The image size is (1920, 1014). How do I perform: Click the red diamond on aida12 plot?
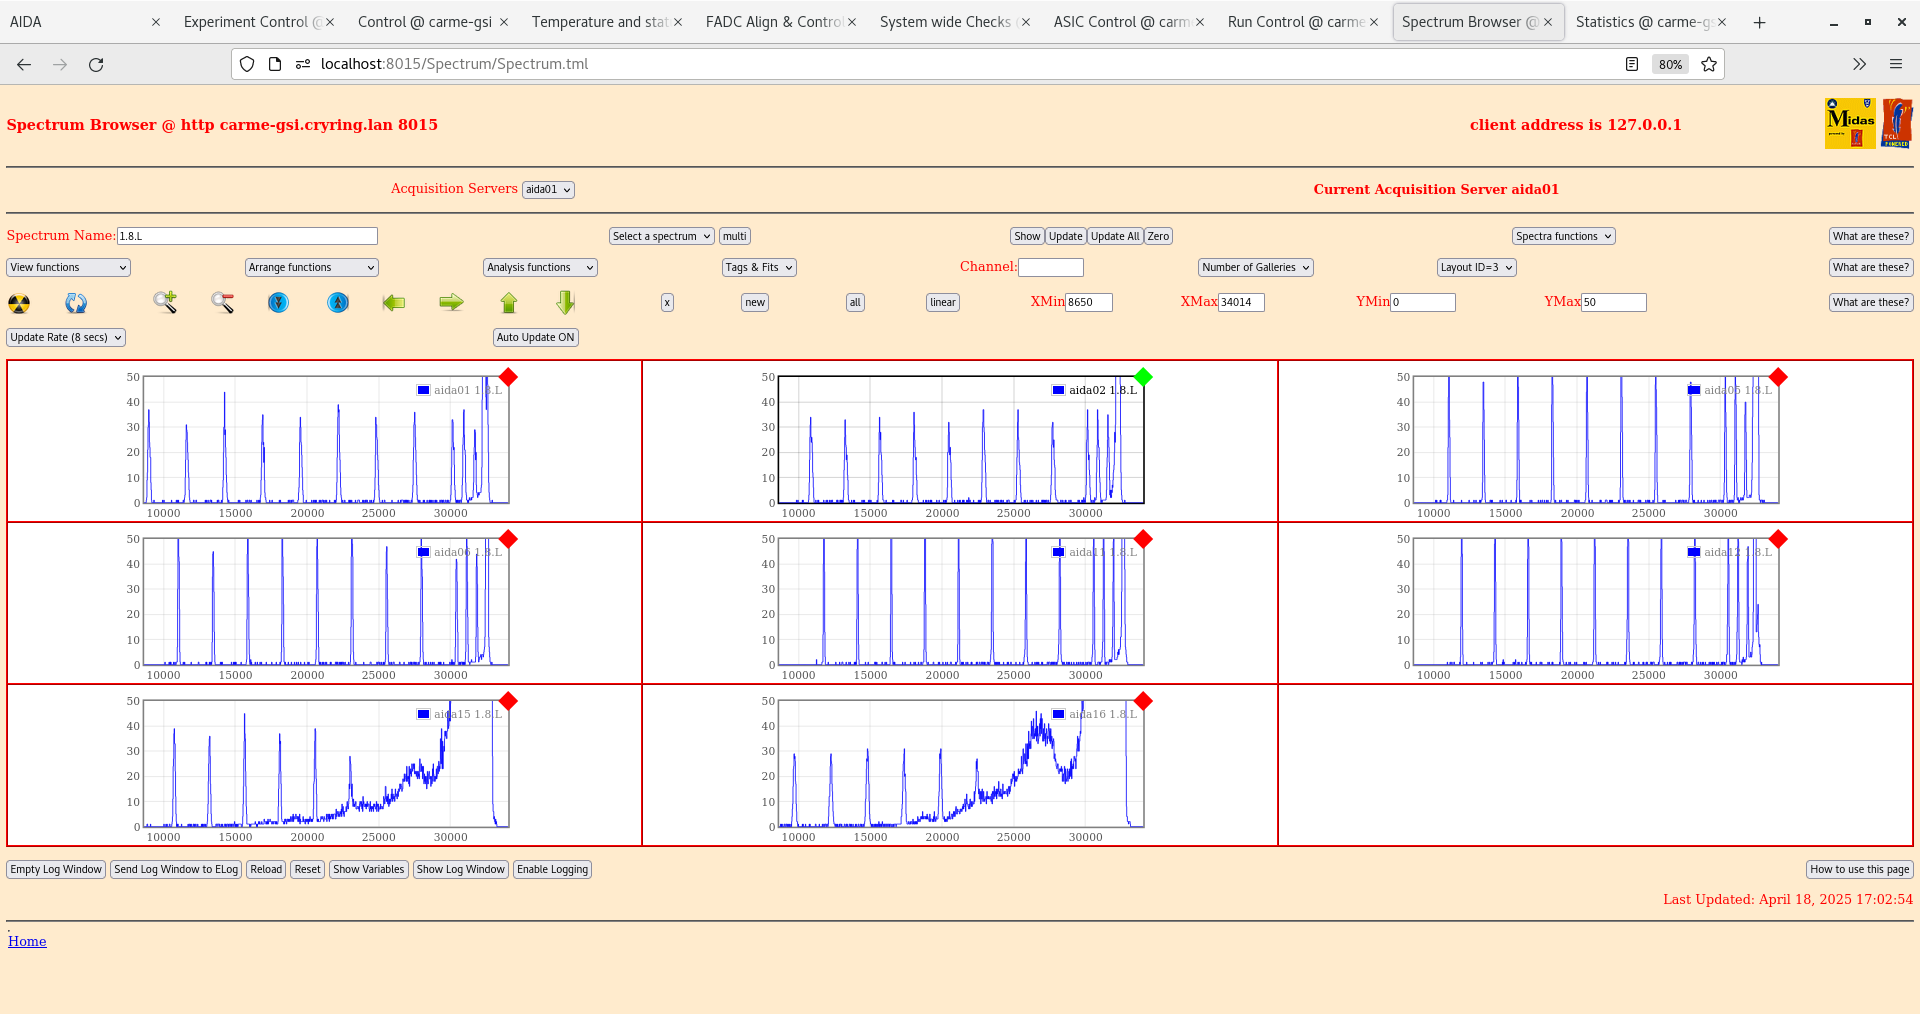click(x=1778, y=539)
